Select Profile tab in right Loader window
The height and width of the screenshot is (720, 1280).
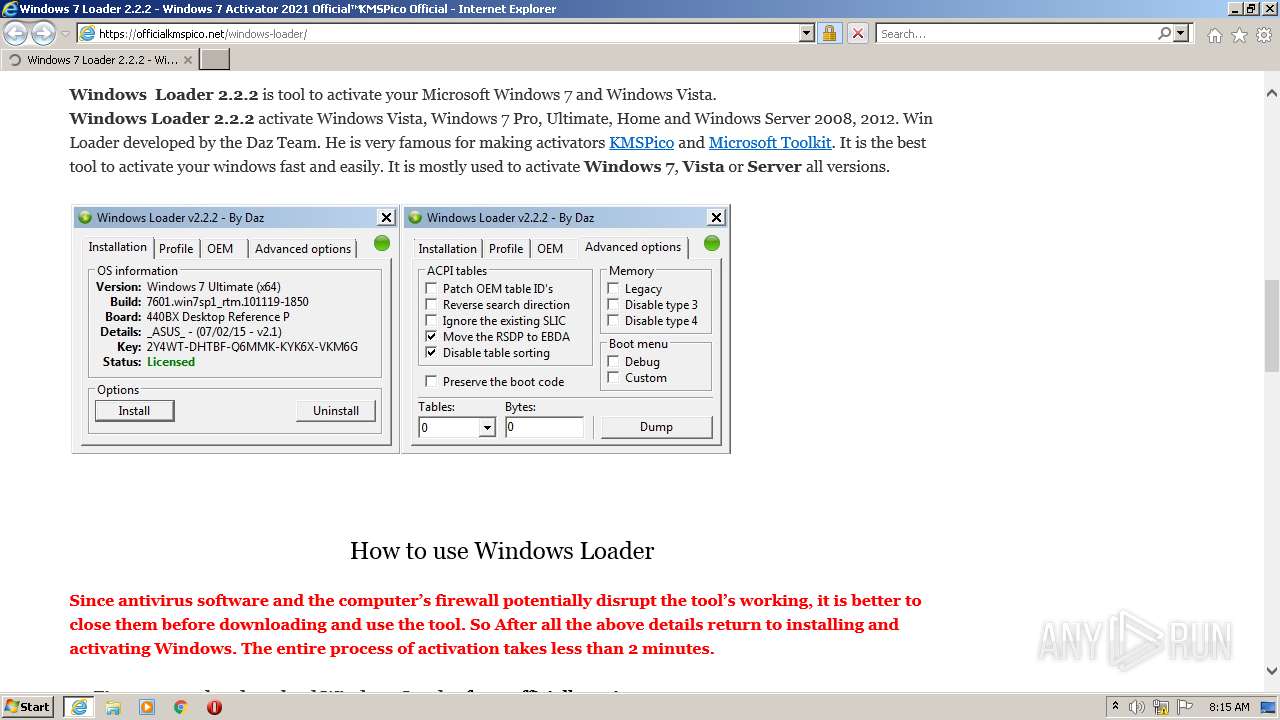pos(506,249)
